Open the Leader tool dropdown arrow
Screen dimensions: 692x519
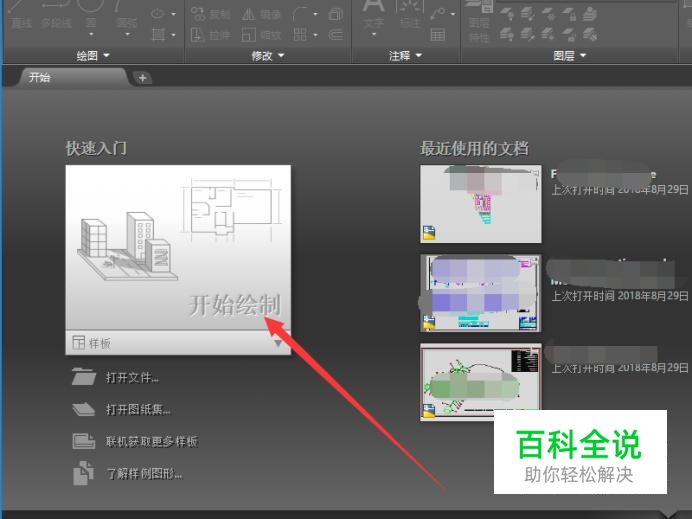(453, 14)
